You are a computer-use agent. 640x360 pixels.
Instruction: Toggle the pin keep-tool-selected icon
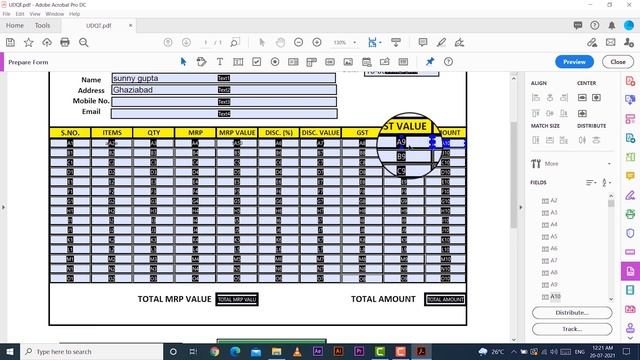point(430,62)
